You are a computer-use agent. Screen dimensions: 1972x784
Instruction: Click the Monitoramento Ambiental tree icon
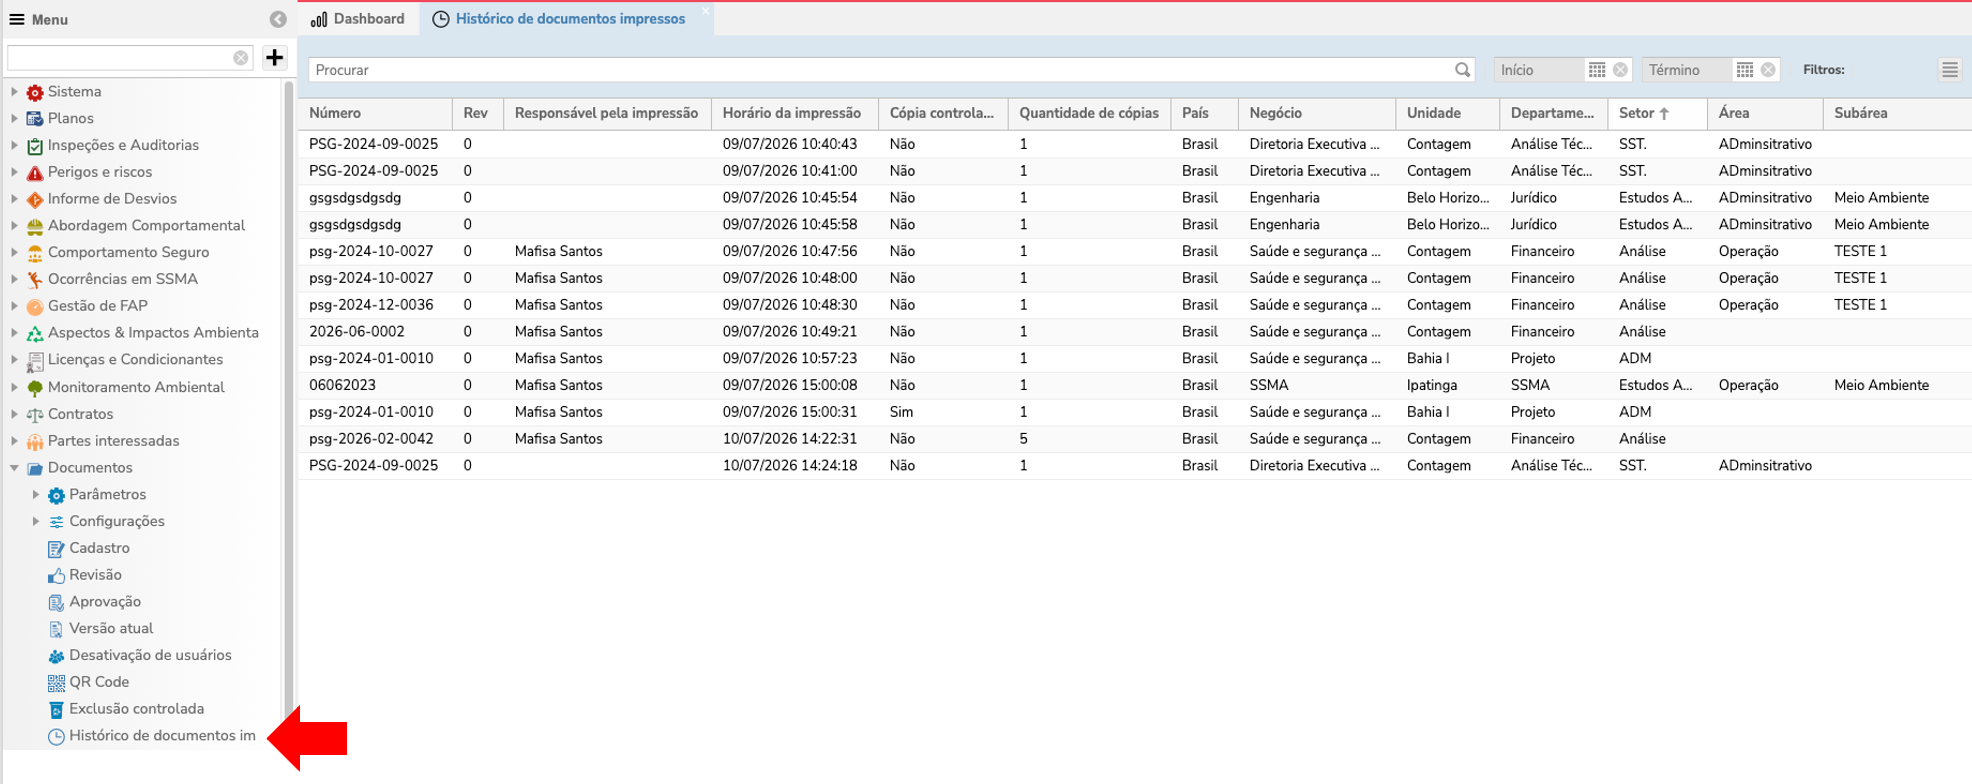click(x=35, y=388)
